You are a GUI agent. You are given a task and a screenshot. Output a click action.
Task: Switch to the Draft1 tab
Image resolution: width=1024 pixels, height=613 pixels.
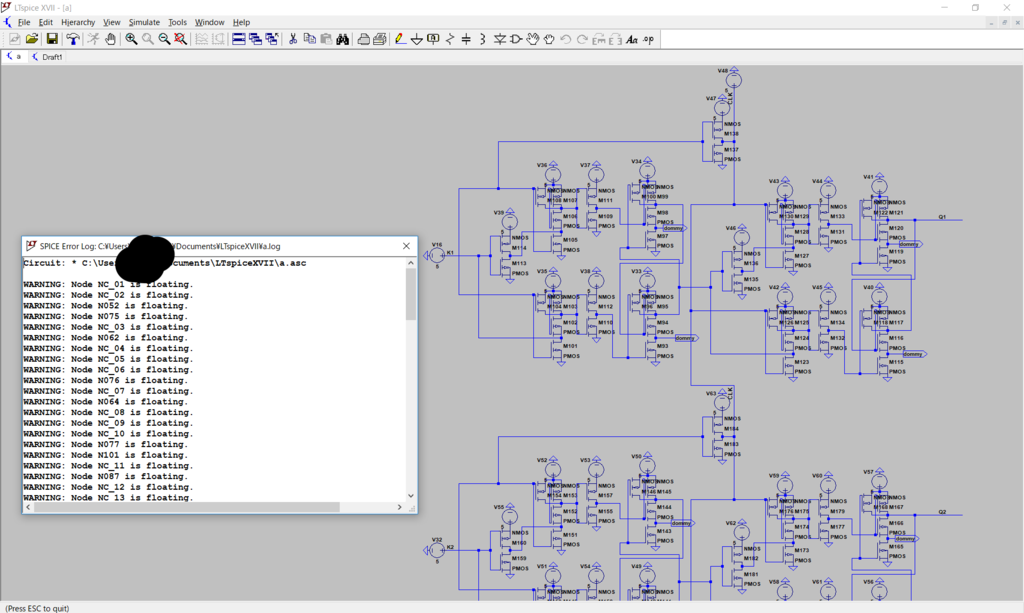click(x=52, y=57)
